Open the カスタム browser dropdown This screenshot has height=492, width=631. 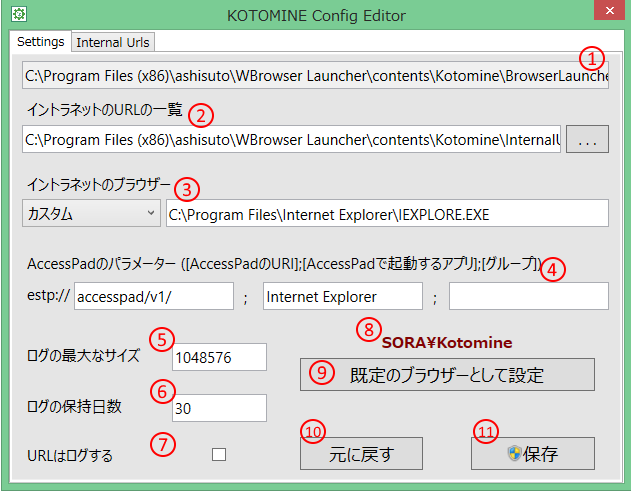[x=91, y=213]
